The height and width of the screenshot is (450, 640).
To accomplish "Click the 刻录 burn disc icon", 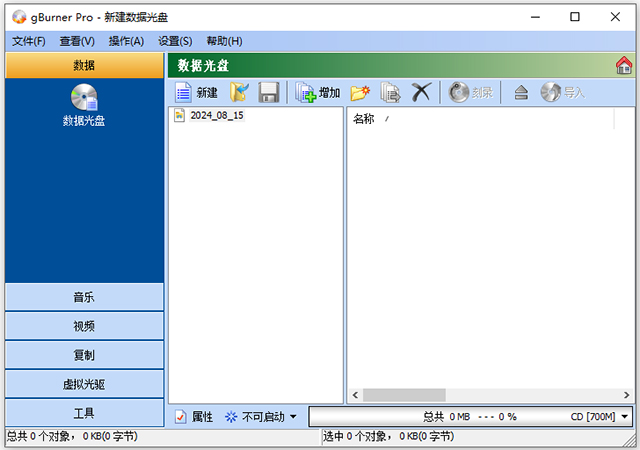I will pos(459,92).
